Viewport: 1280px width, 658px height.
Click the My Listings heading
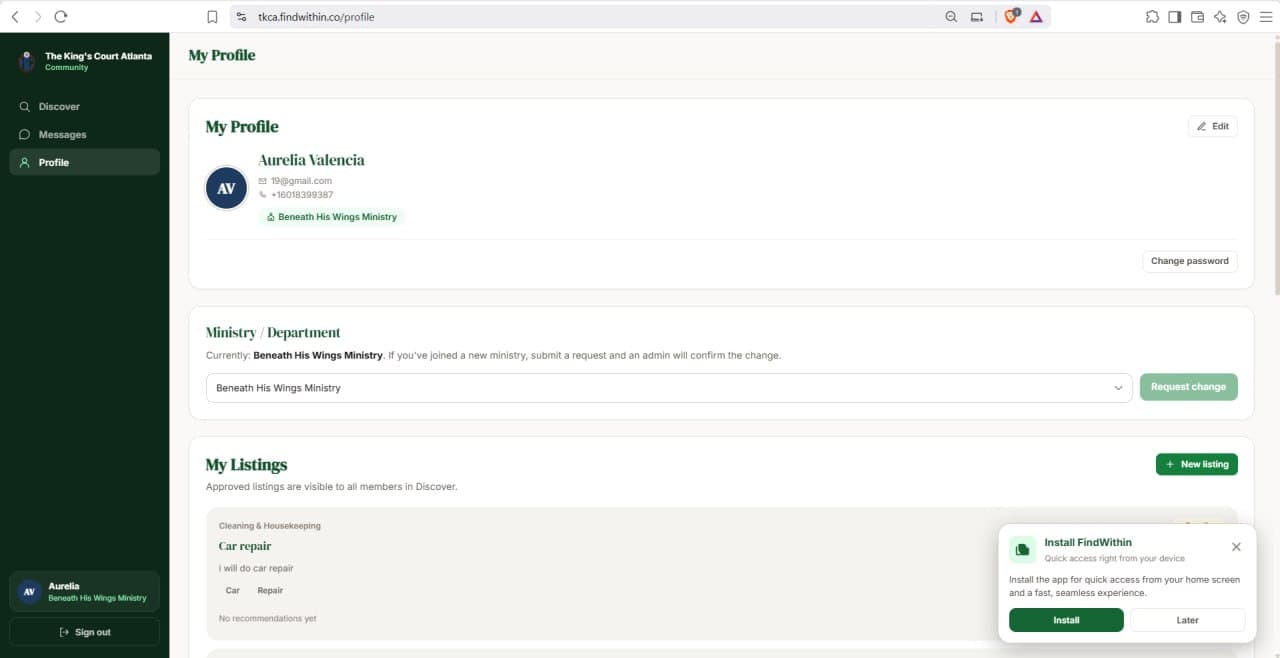246,465
